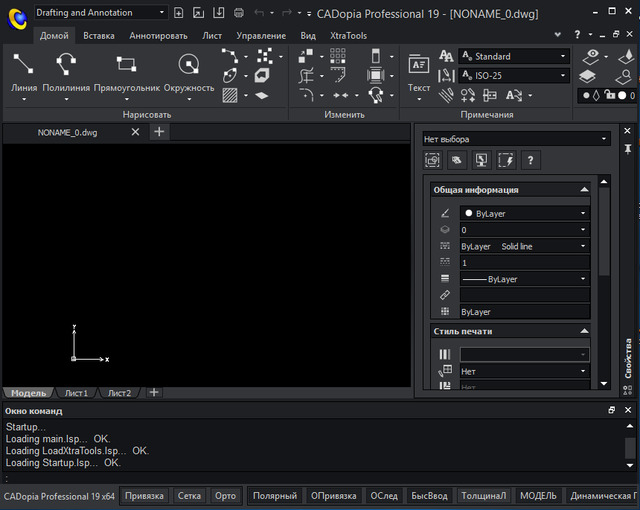Collapse the Общая информация section
Screen dimensions: 640x510
(x=583, y=190)
